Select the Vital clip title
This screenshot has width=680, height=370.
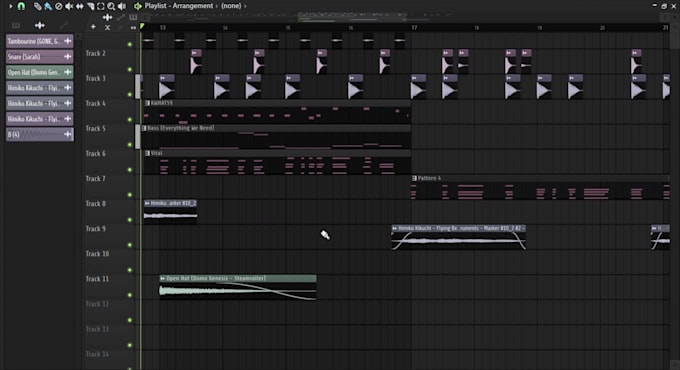click(x=157, y=153)
